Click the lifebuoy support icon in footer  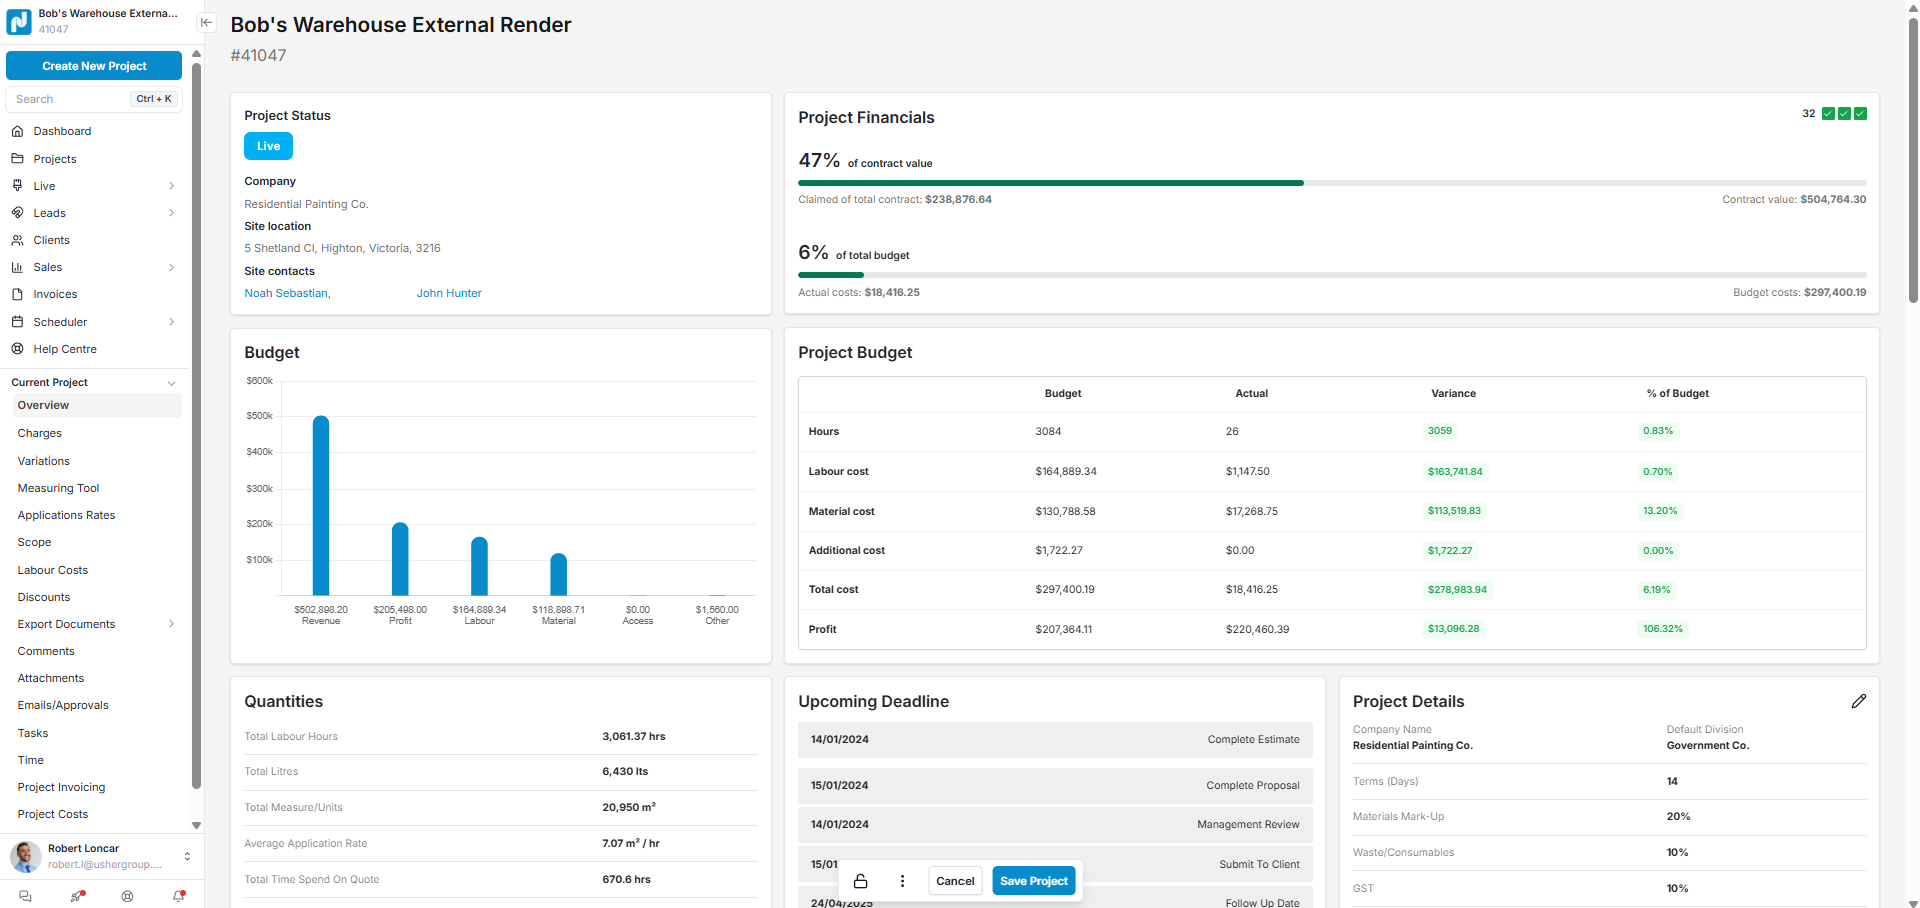[127, 896]
